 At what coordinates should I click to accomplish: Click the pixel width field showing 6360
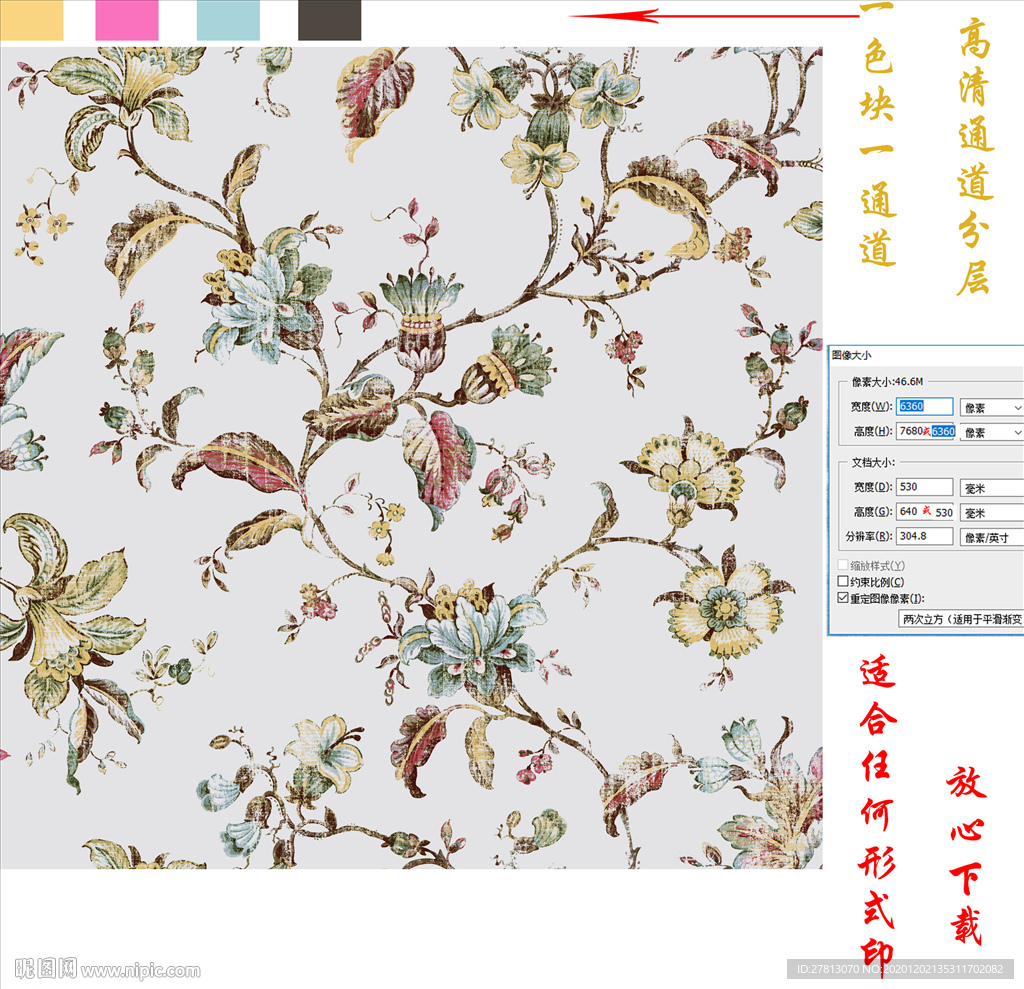(924, 406)
